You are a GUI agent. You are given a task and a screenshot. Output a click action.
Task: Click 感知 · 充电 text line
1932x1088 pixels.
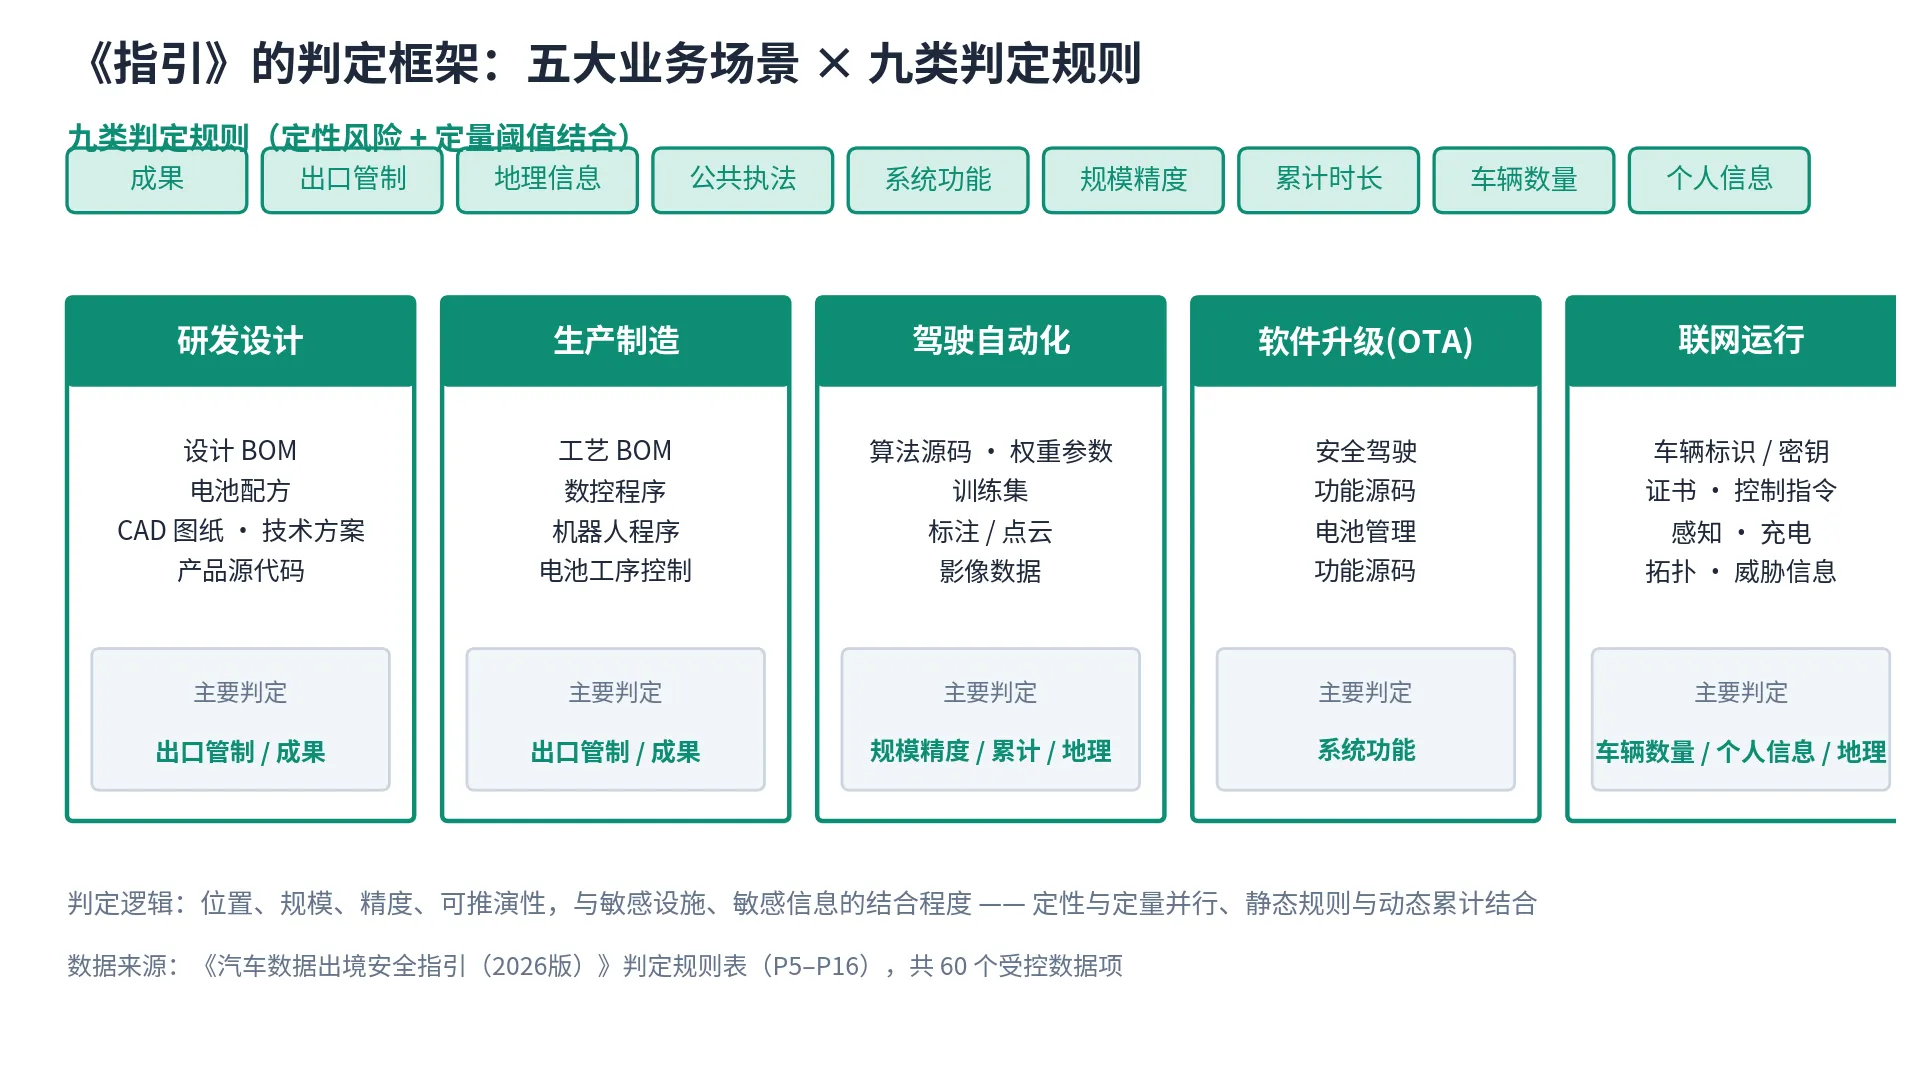pos(1741,532)
